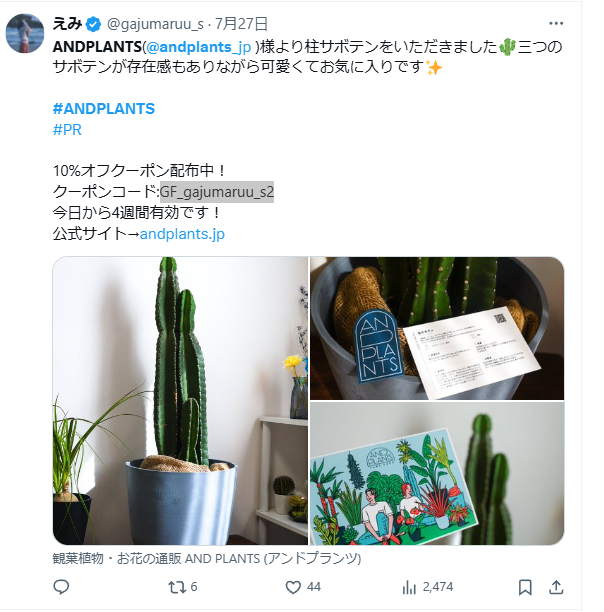This screenshot has height=612, width=604.
Task: Visit the andplants.jp official site link
Action: click(x=182, y=234)
